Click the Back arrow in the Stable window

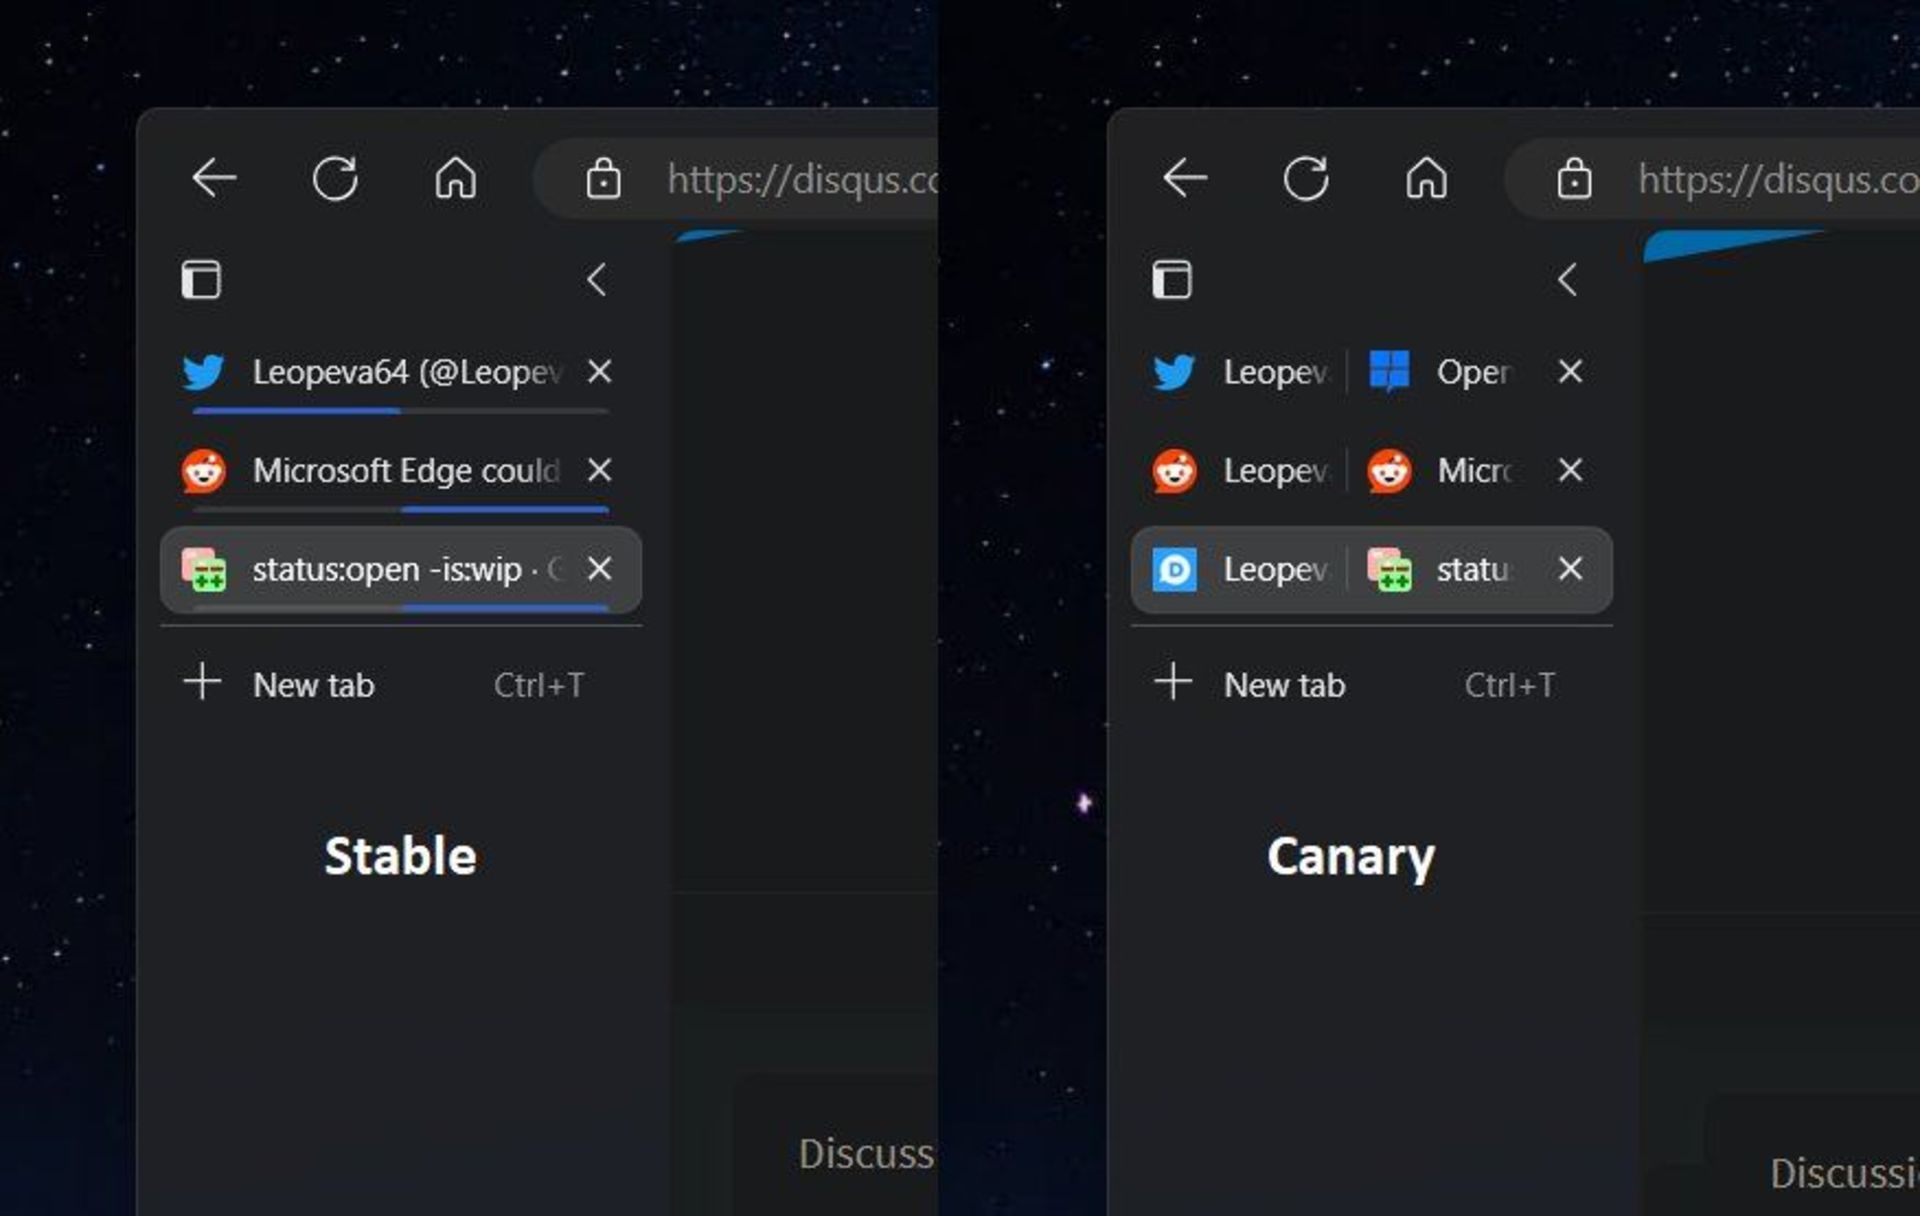click(214, 179)
